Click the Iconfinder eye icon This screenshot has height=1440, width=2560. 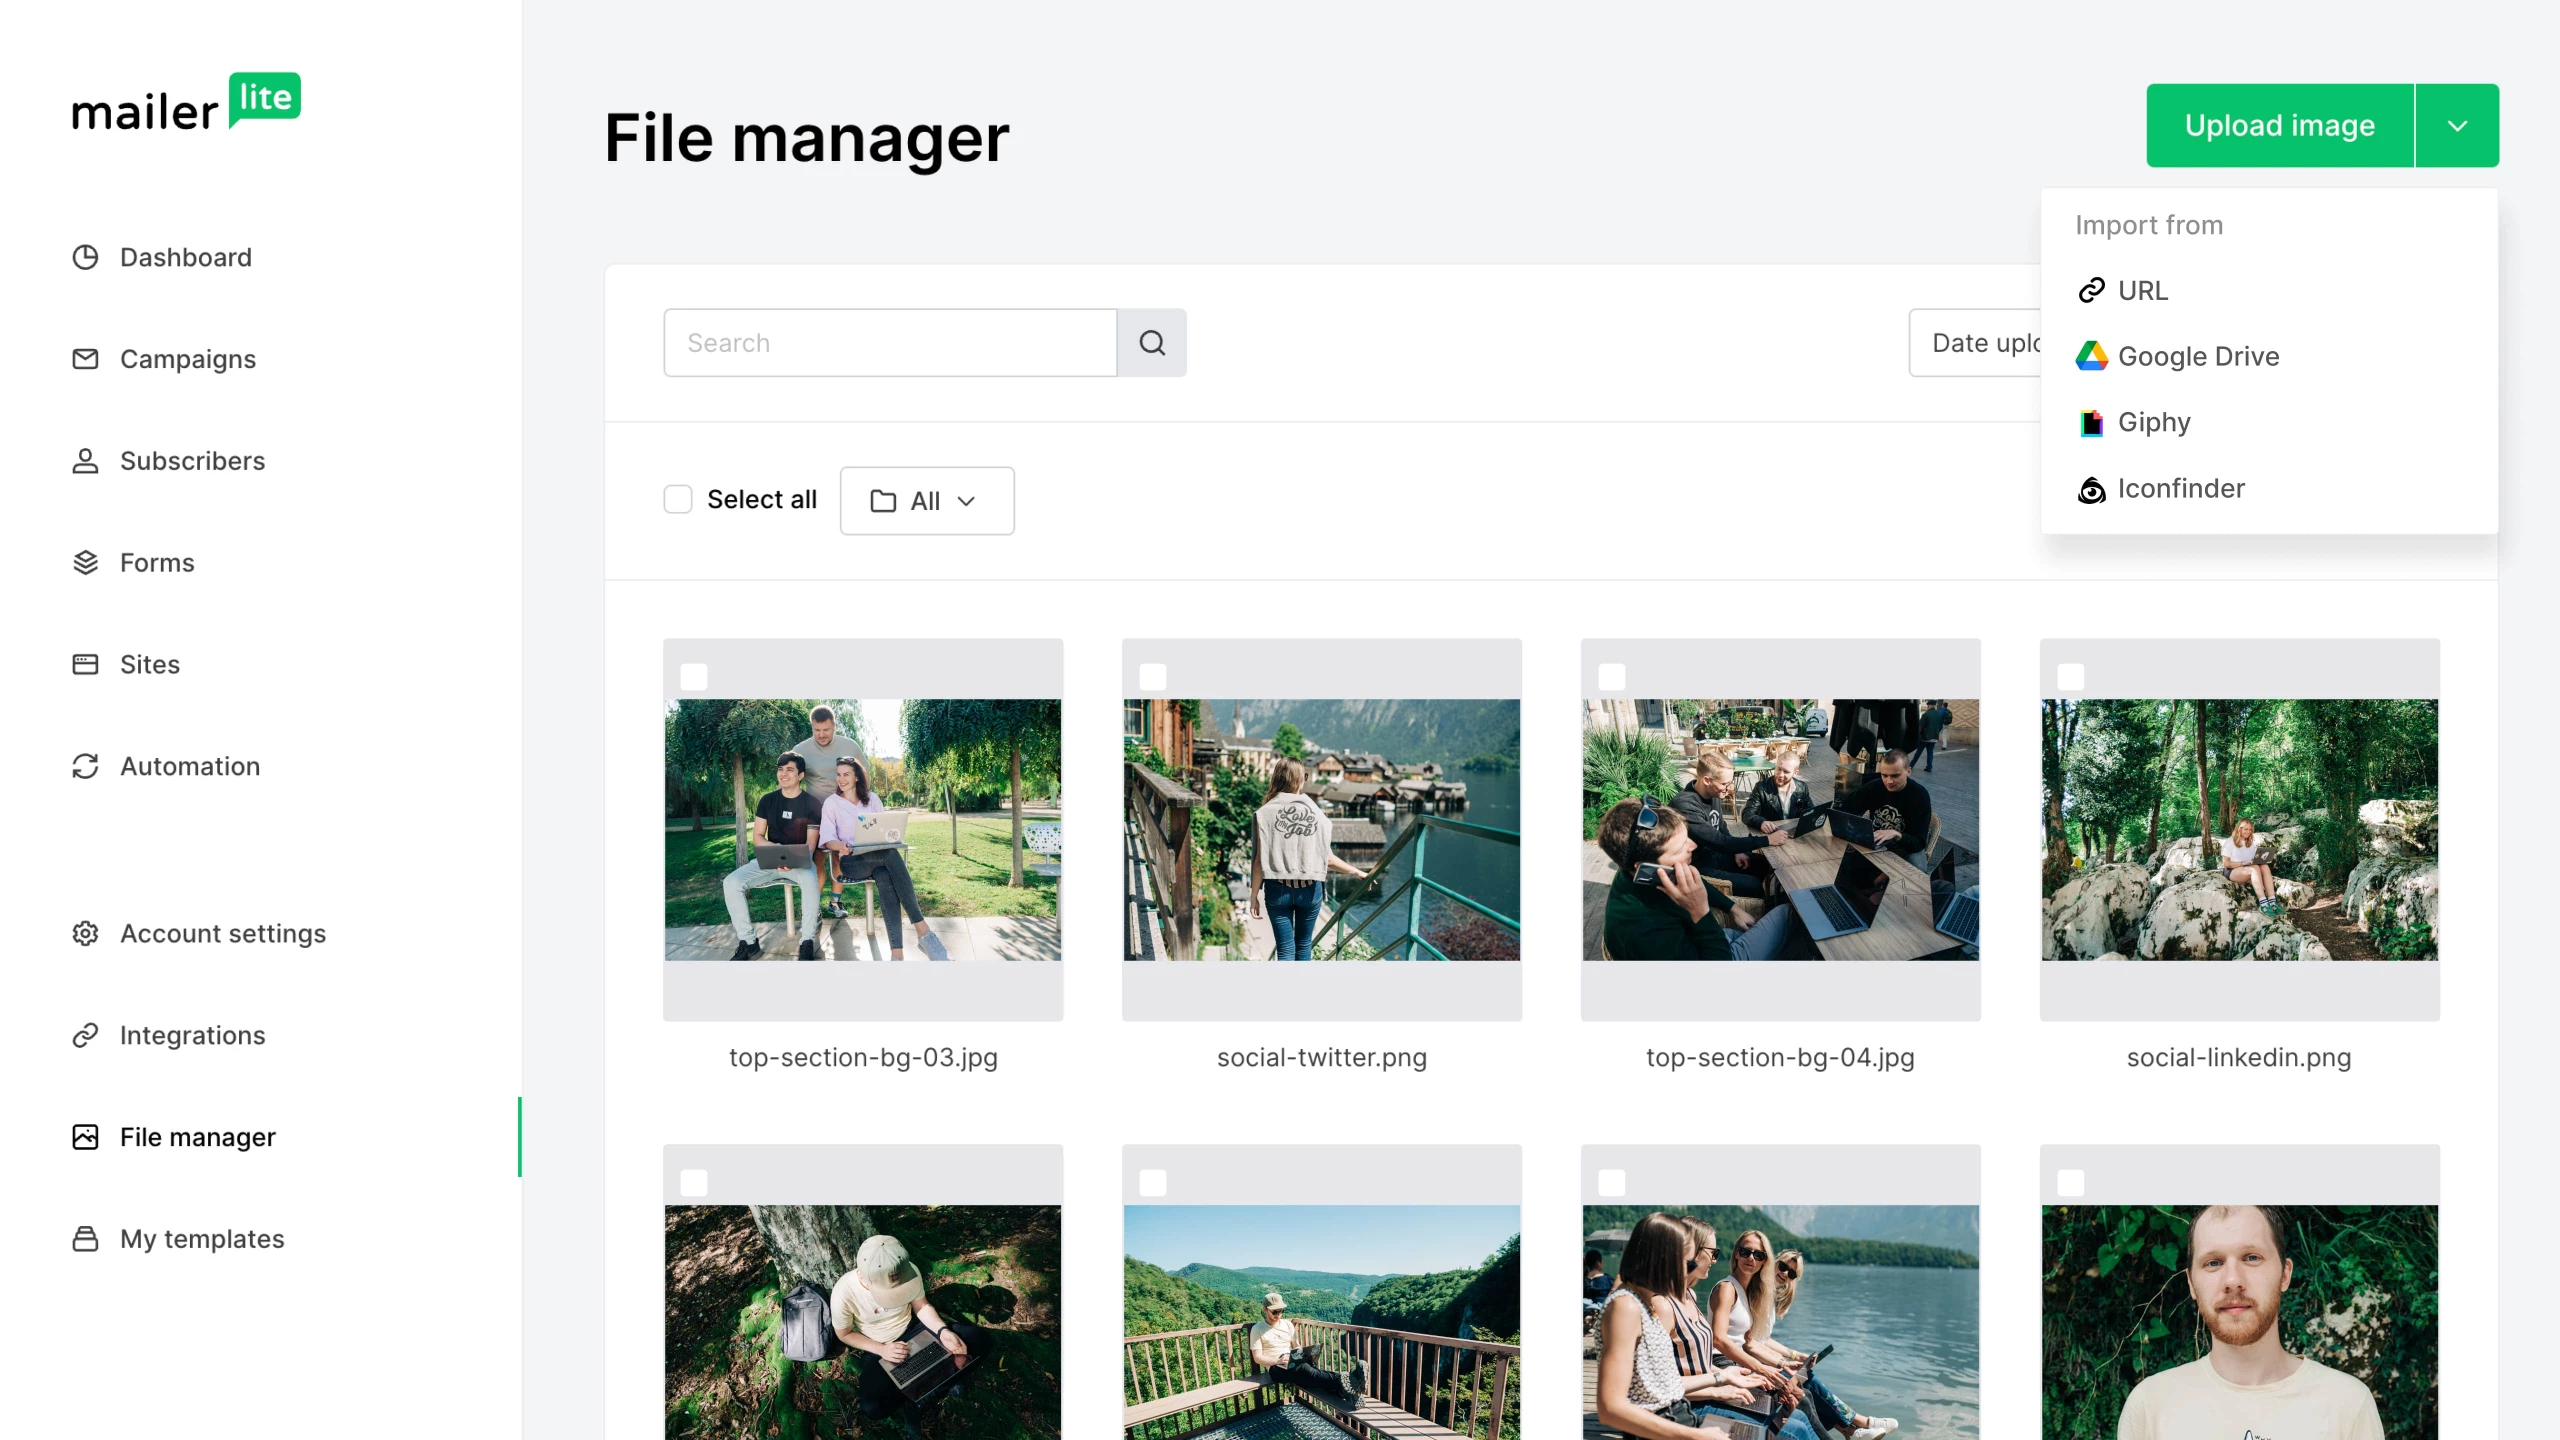tap(2091, 490)
